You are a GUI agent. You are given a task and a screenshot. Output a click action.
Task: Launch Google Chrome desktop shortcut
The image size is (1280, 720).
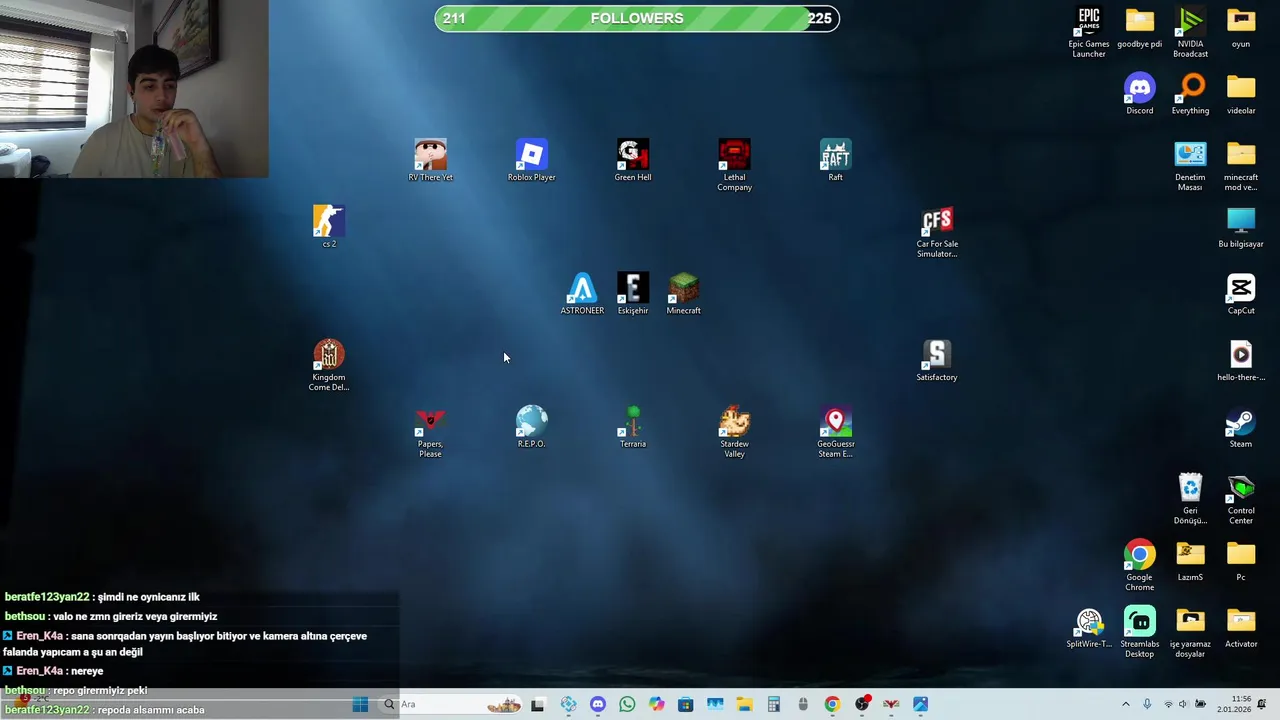point(1140,565)
